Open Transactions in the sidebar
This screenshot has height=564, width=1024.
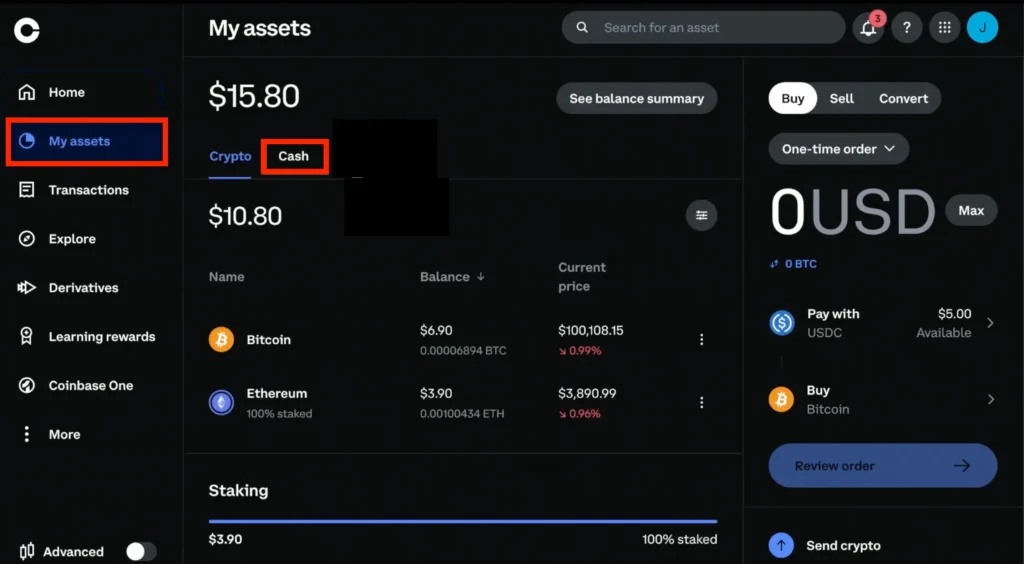(88, 190)
